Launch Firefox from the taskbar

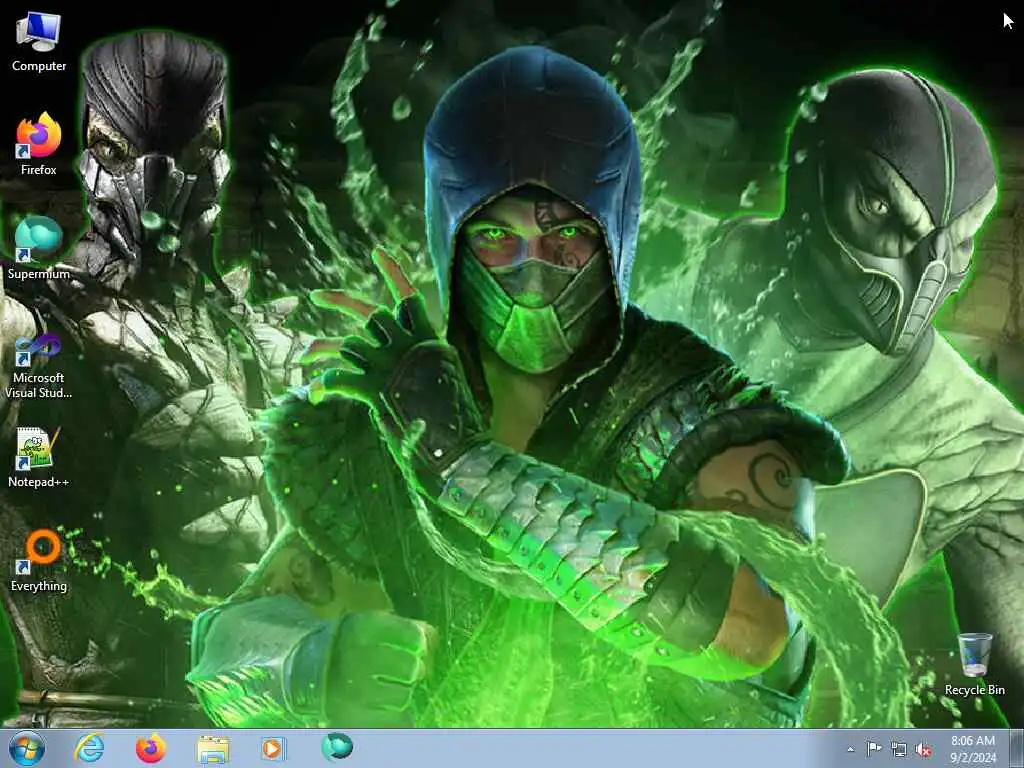tap(151, 748)
